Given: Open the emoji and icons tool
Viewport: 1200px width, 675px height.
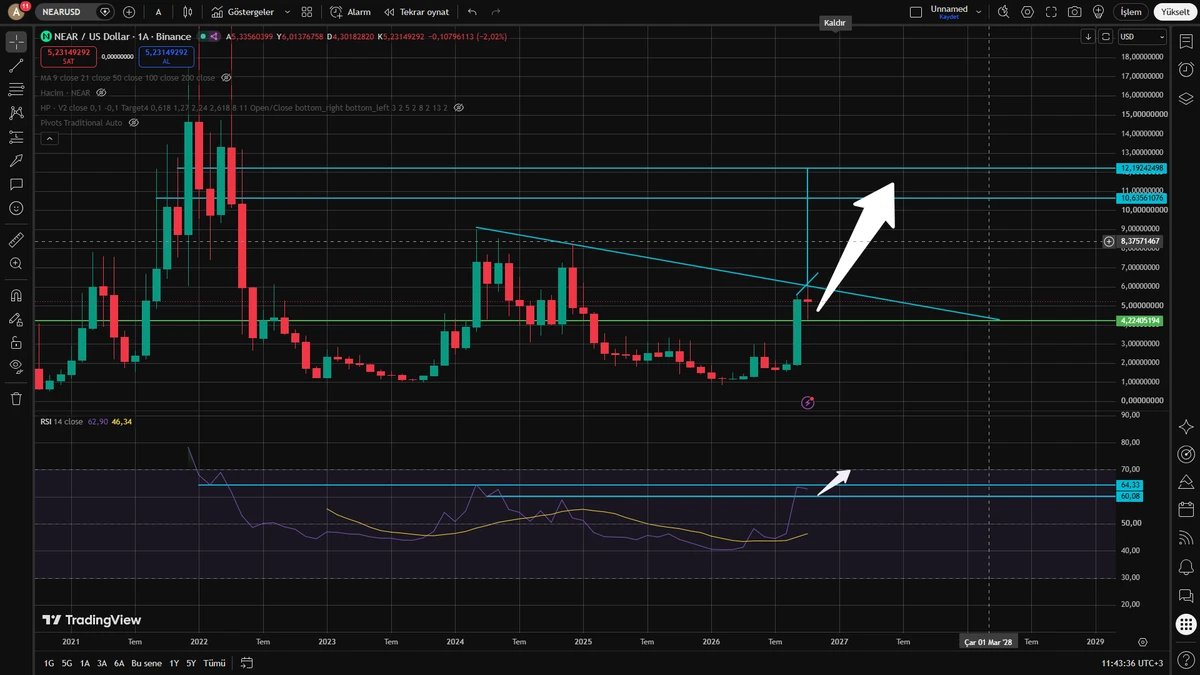Looking at the screenshot, I should 16,208.
